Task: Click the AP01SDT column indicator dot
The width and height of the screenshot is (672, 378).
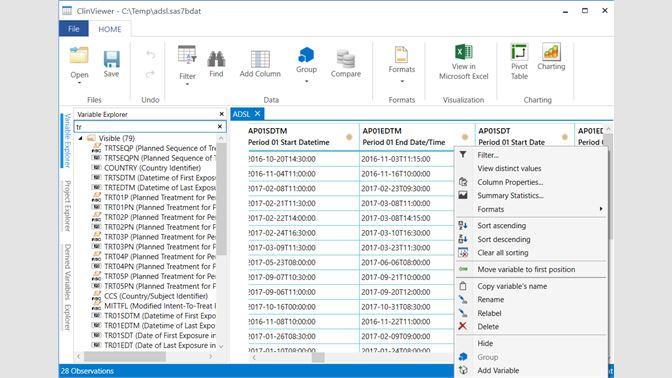Action: [564, 137]
